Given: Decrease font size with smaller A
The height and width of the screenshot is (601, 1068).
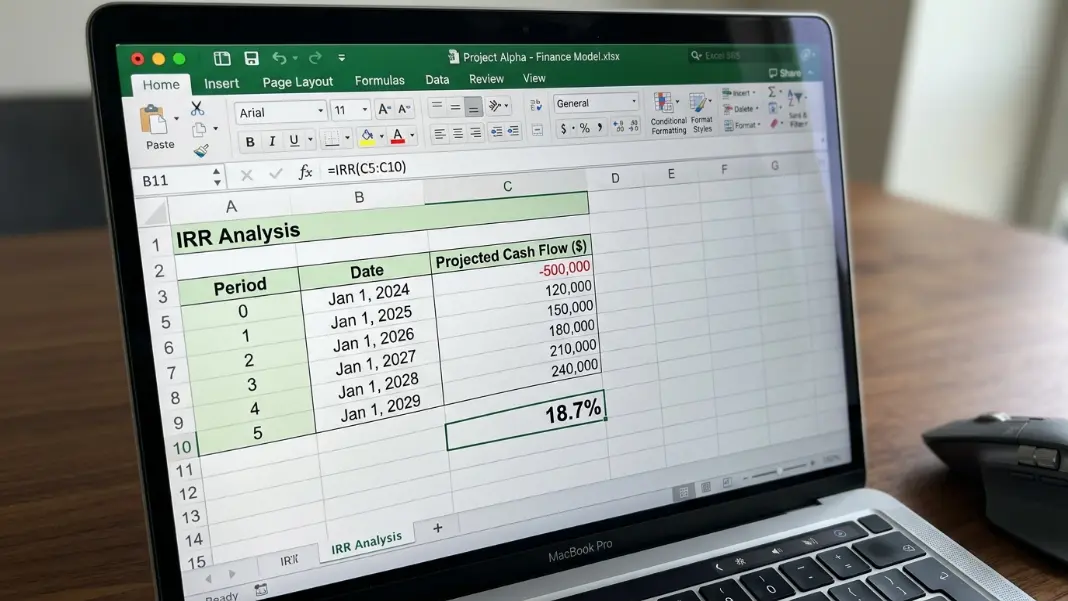Looking at the screenshot, I should (x=404, y=109).
